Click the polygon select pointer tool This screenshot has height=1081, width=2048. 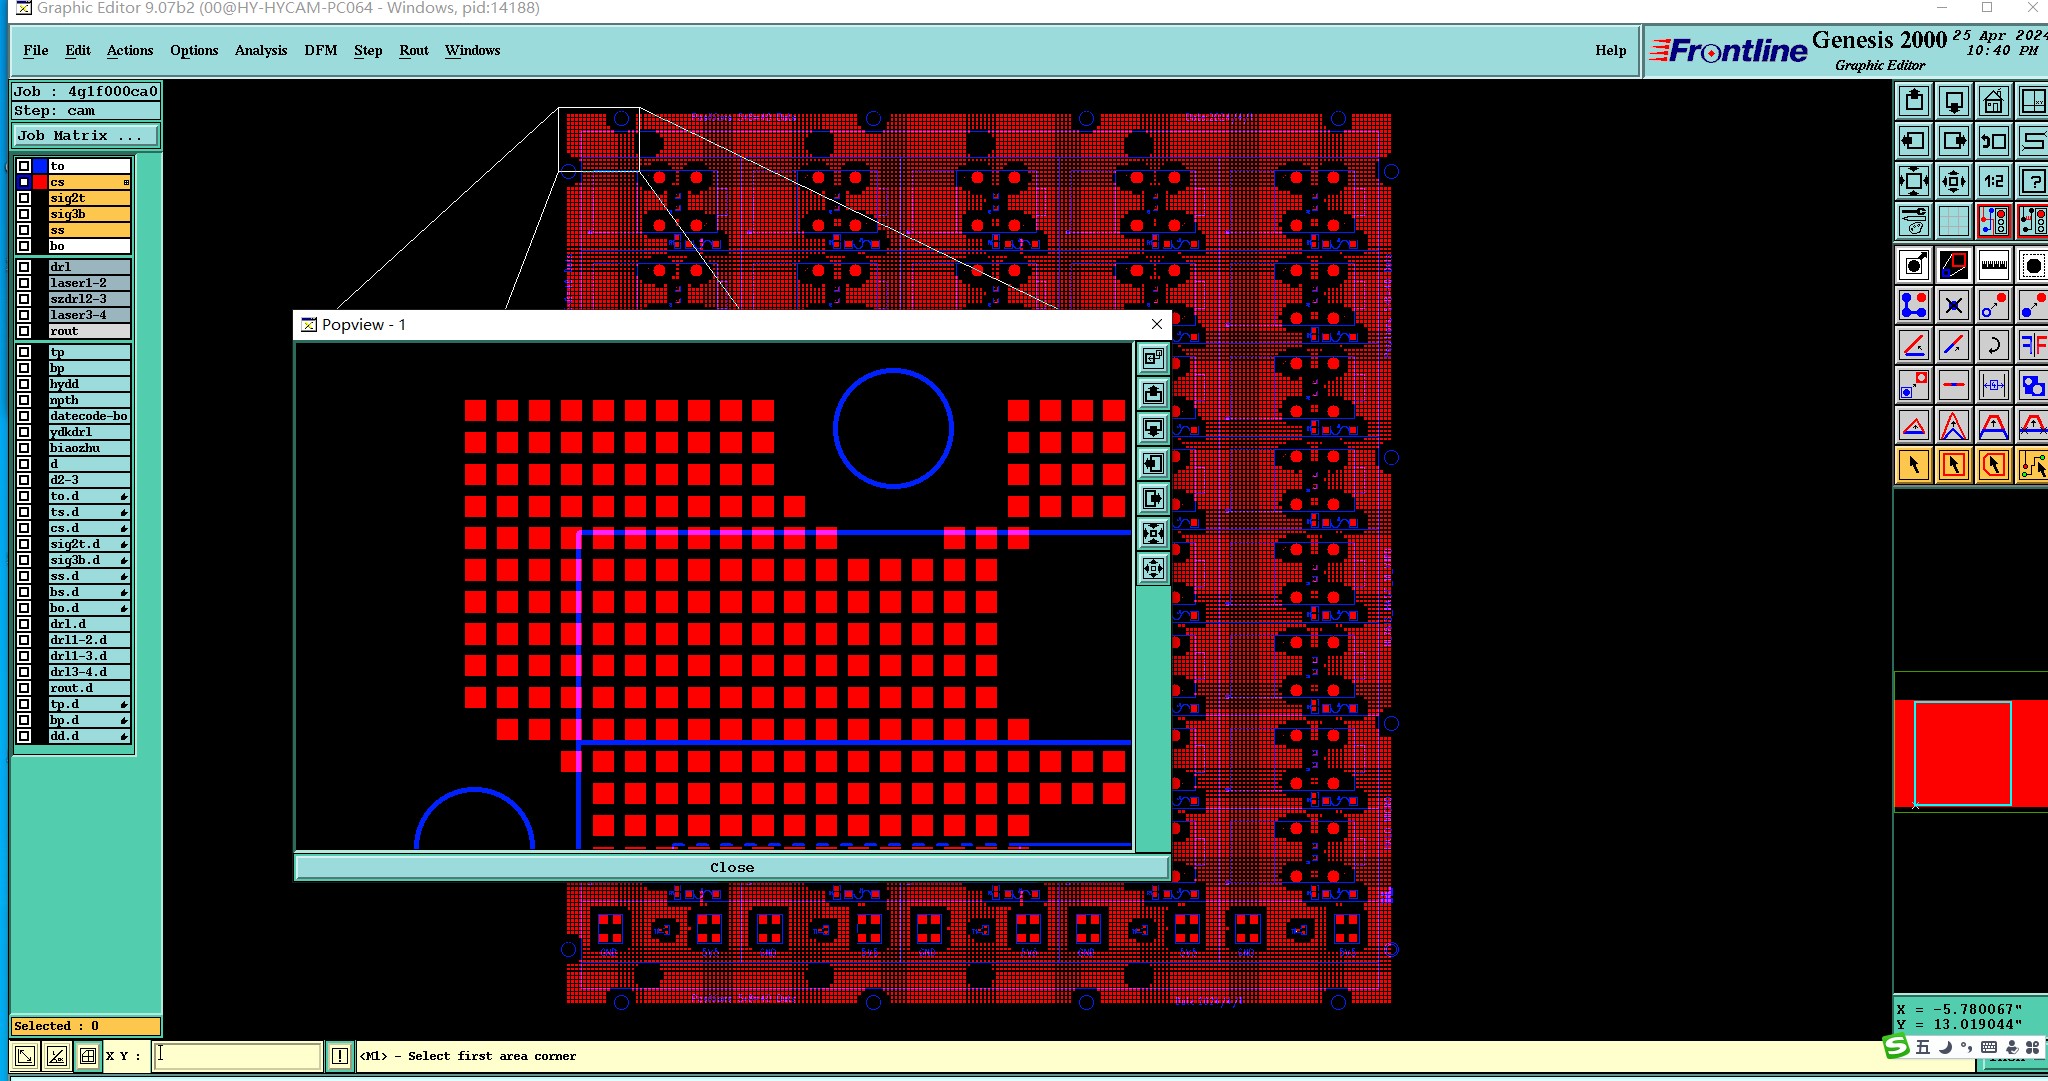click(1993, 465)
